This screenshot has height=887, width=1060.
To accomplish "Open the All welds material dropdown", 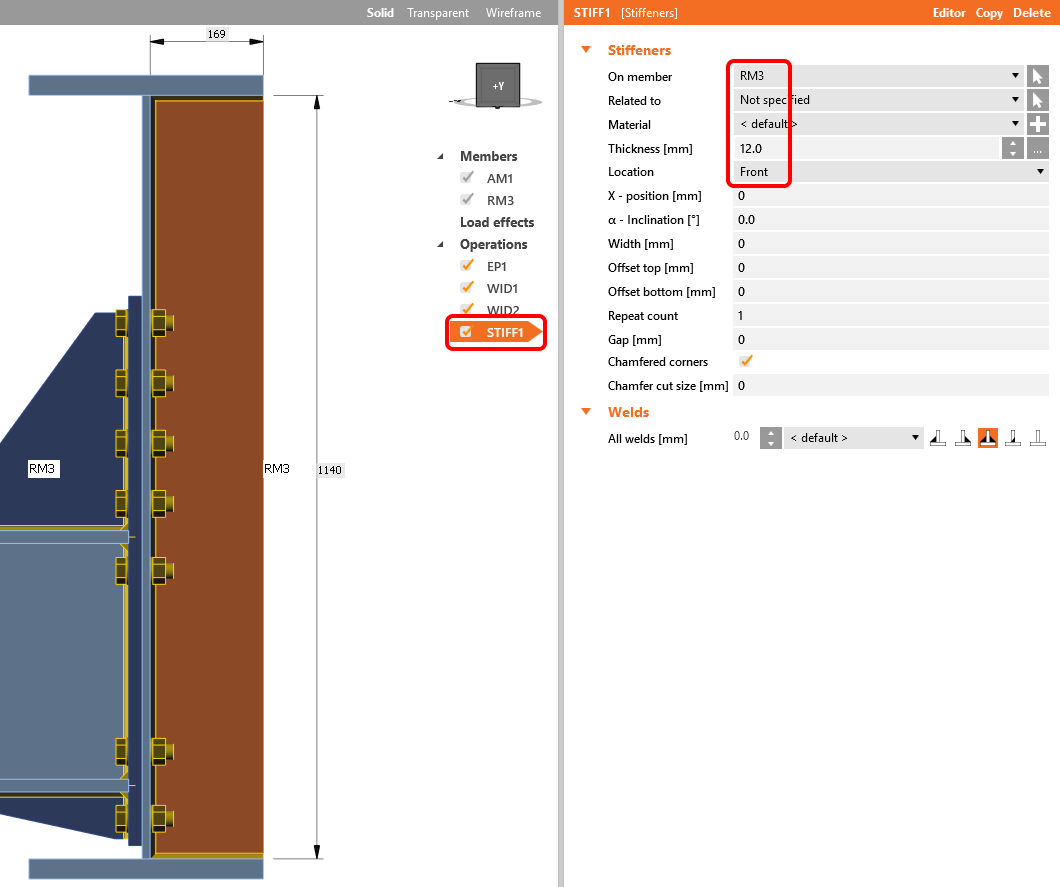I will (853, 438).
